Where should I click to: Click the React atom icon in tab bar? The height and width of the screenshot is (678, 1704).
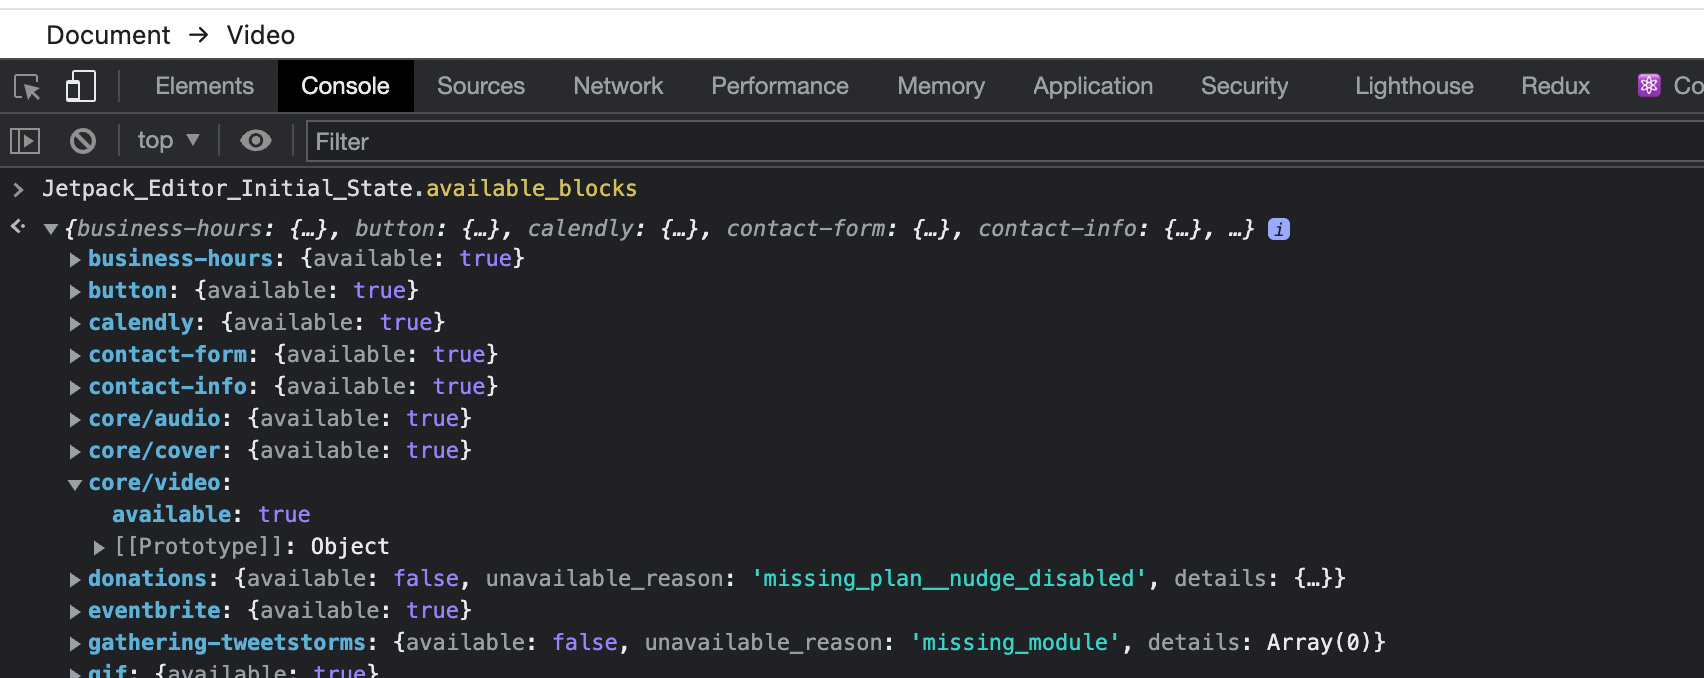click(1649, 86)
